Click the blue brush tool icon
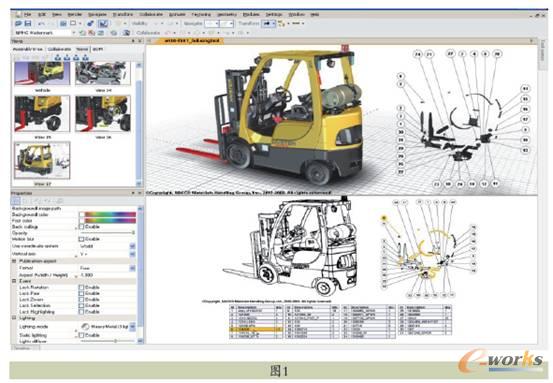 click(90, 24)
